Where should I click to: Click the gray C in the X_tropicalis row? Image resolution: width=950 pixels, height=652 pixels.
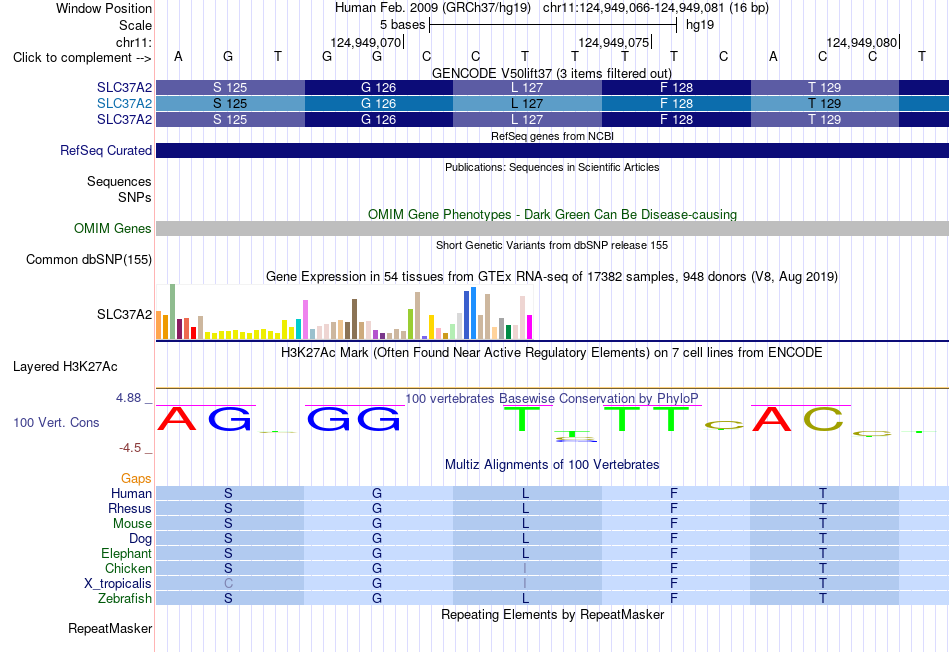coord(228,584)
